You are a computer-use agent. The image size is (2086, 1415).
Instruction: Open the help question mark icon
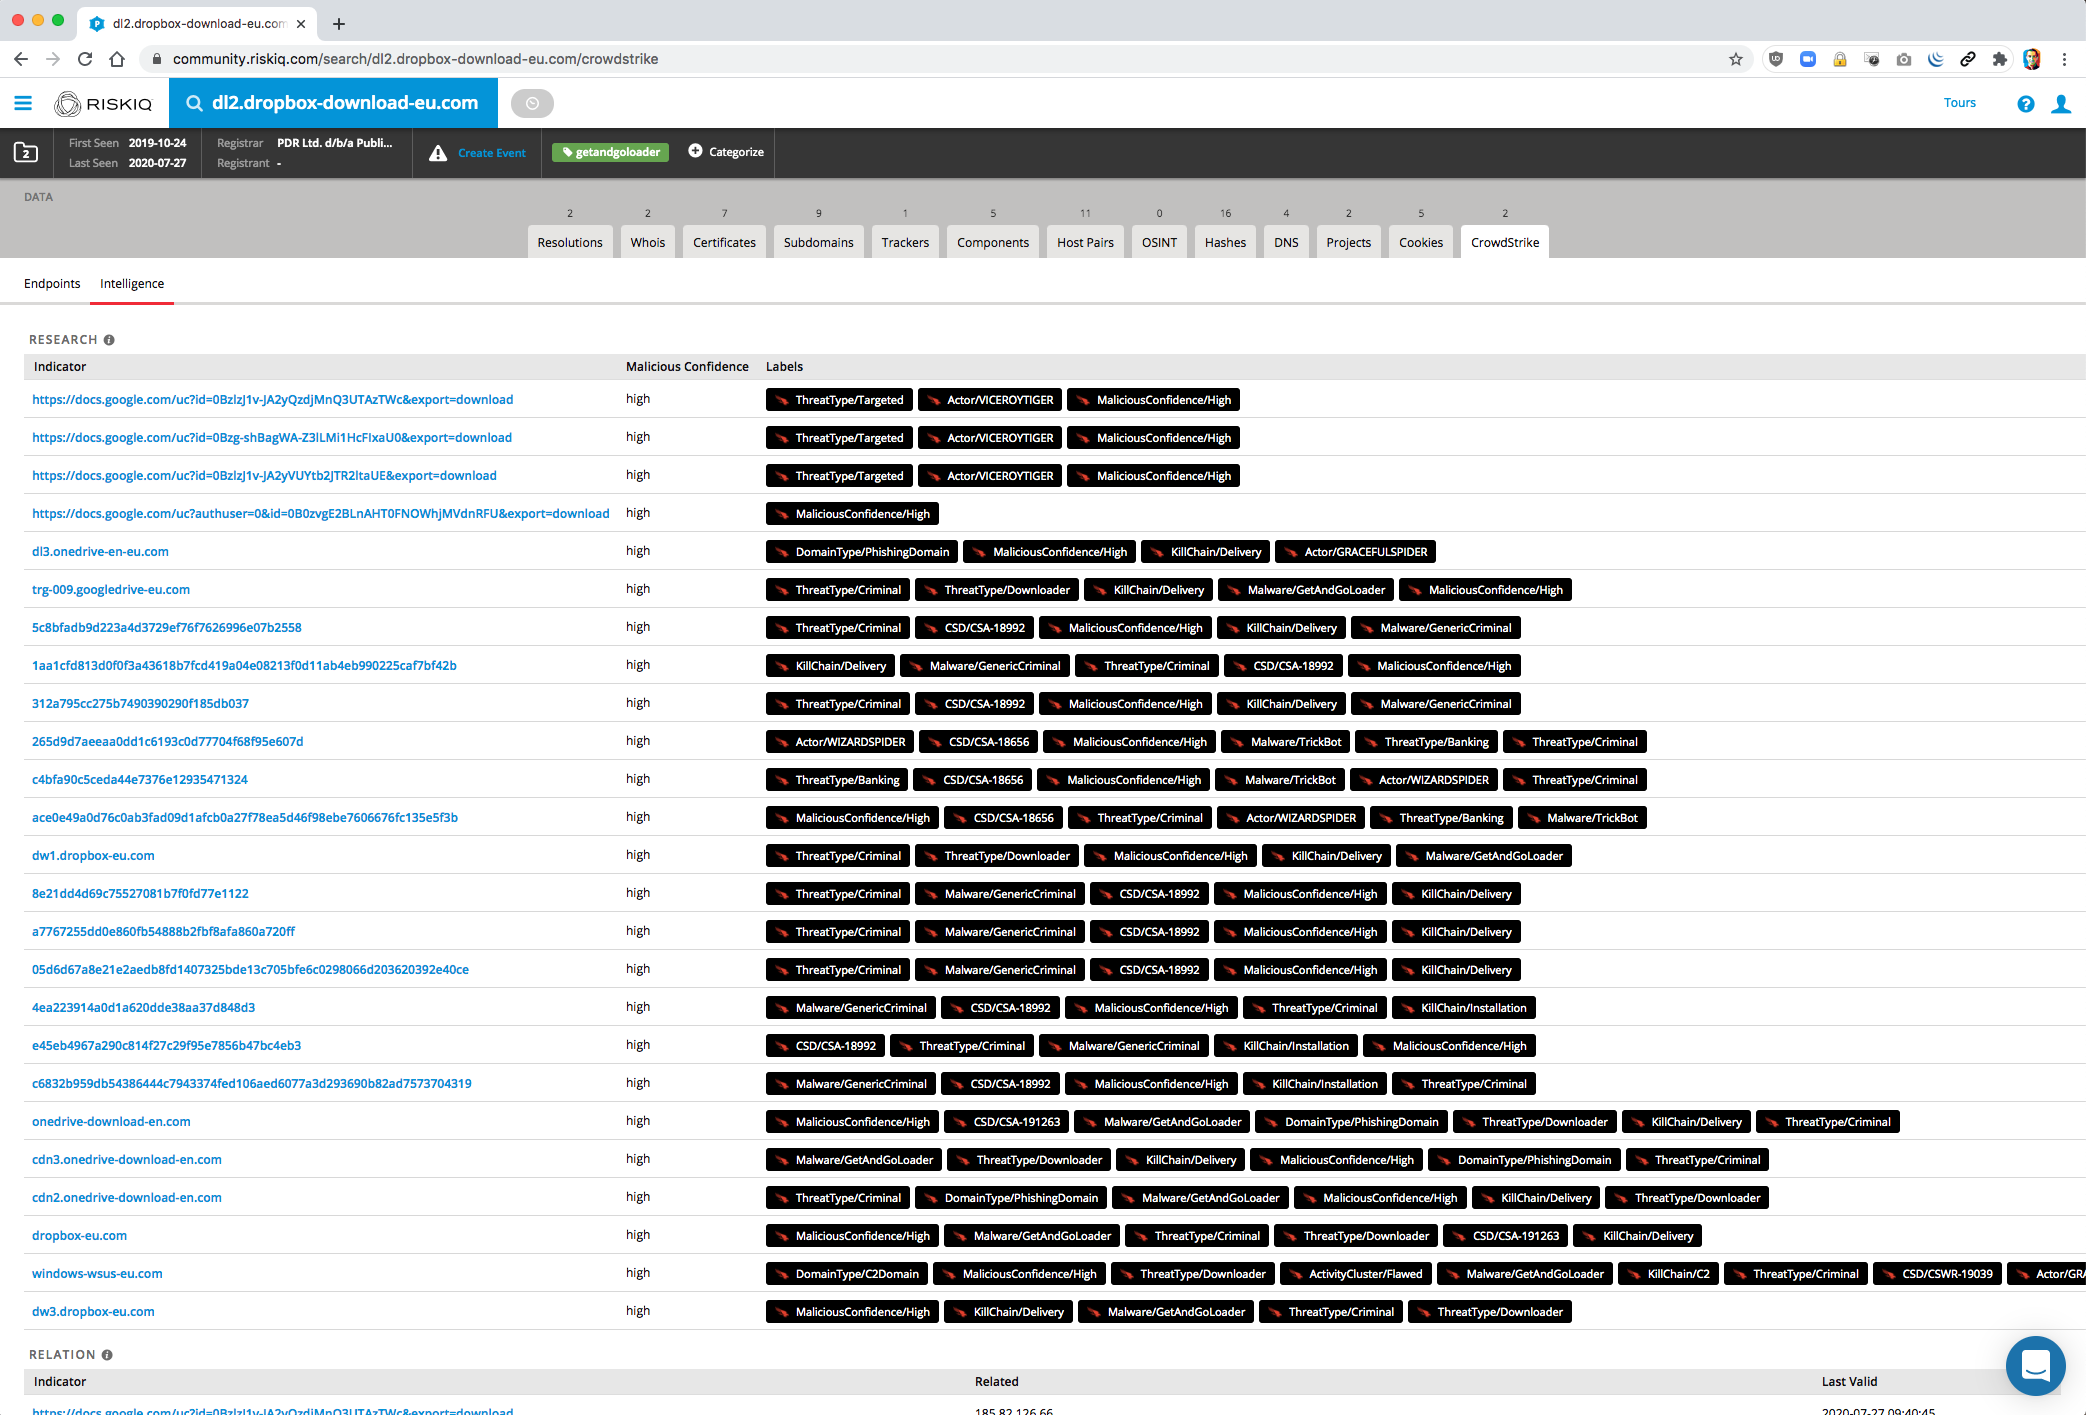2025,104
